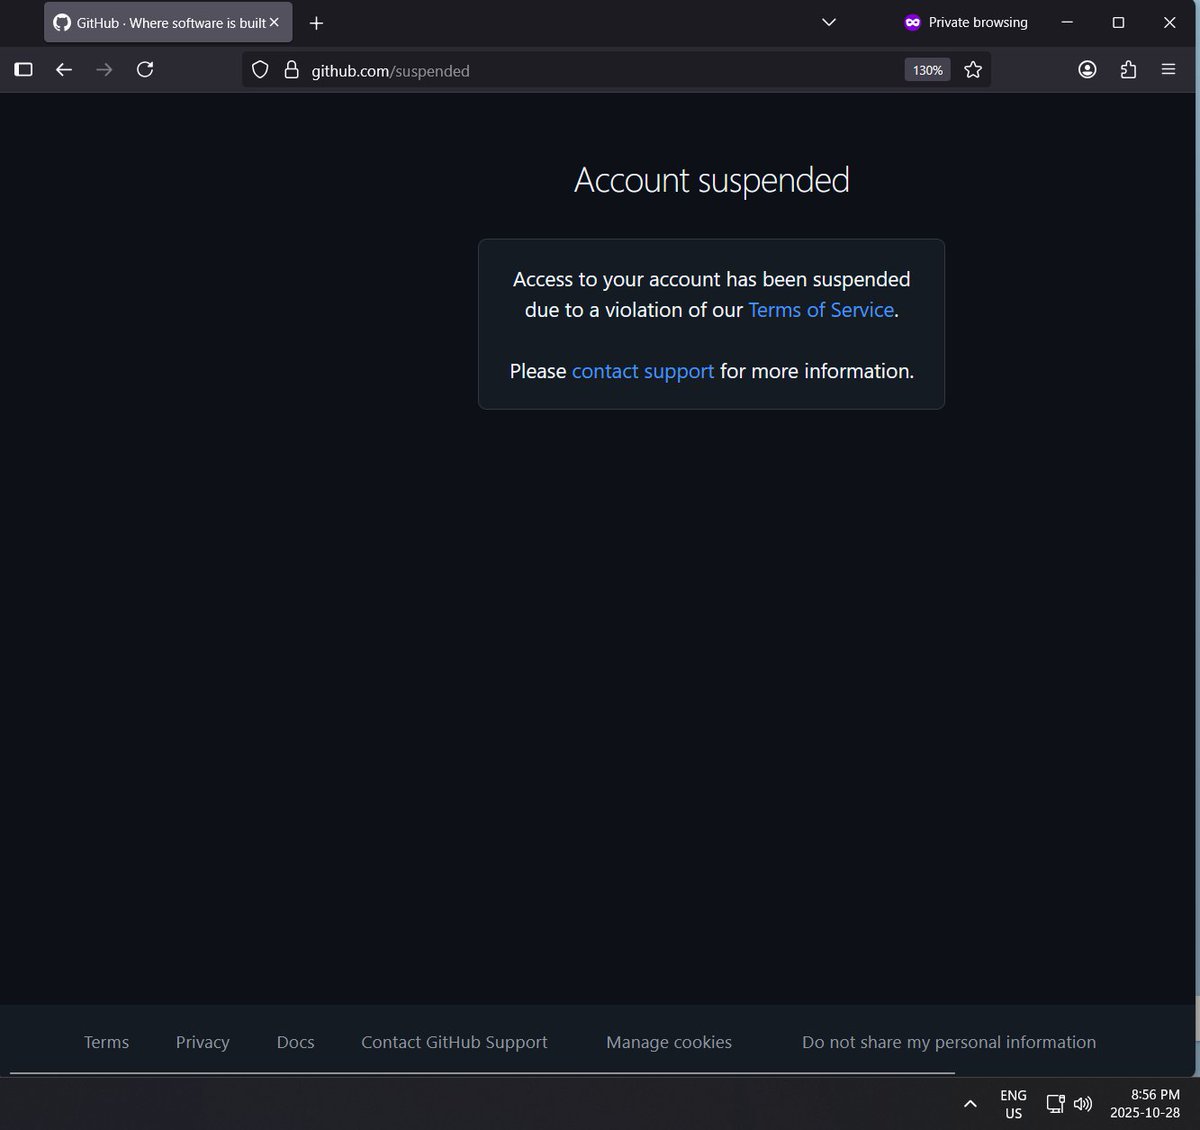Open the volume speaker tray icon
Image resolution: width=1200 pixels, height=1130 pixels.
tap(1083, 1104)
